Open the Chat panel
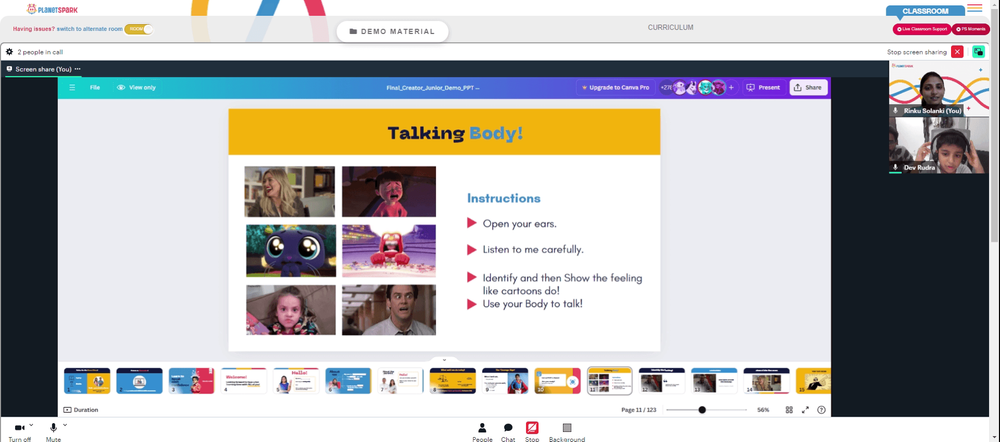This screenshot has width=1000, height=442. tap(508, 432)
